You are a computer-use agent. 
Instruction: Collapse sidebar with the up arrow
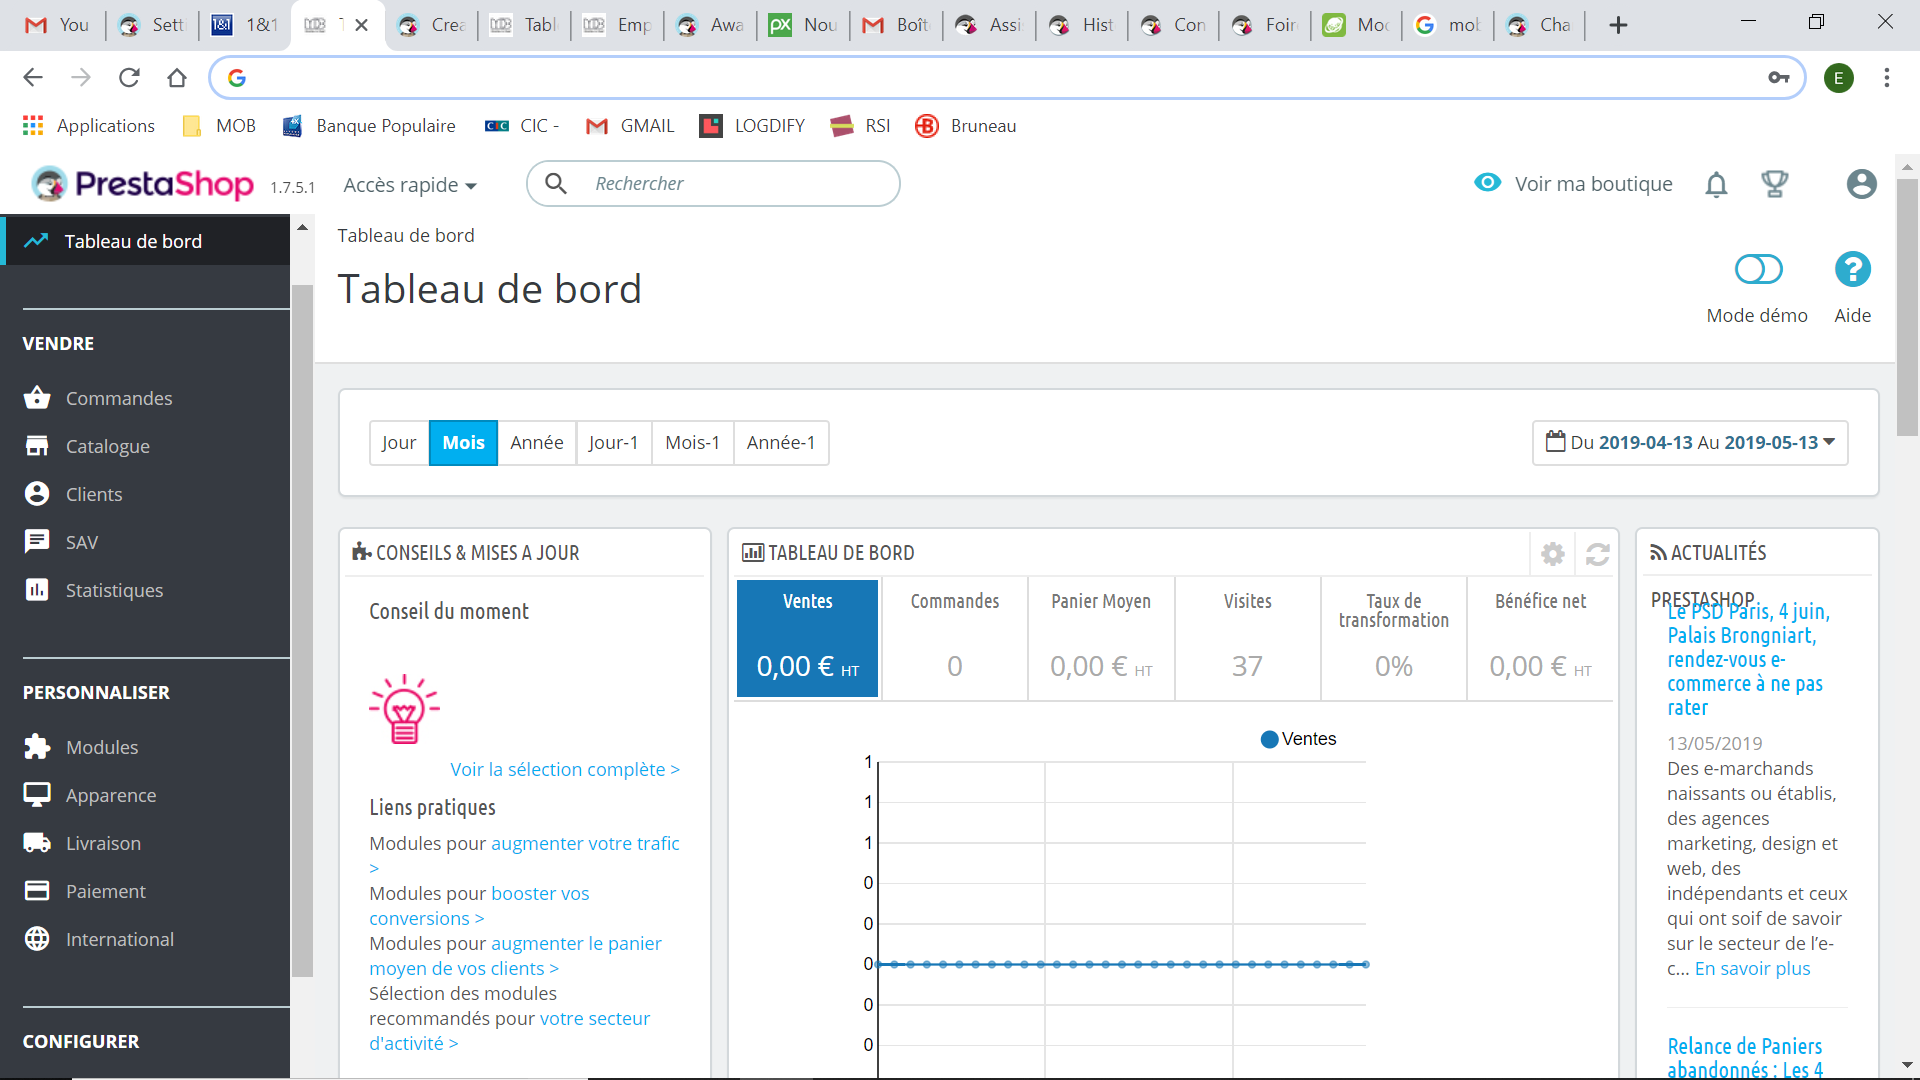point(302,228)
